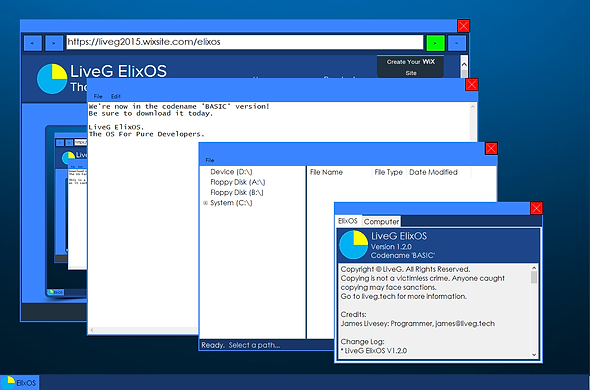Screen dimensions: 590x390
Task: Click the ElixOS pie logo in About window
Action: tap(354, 245)
